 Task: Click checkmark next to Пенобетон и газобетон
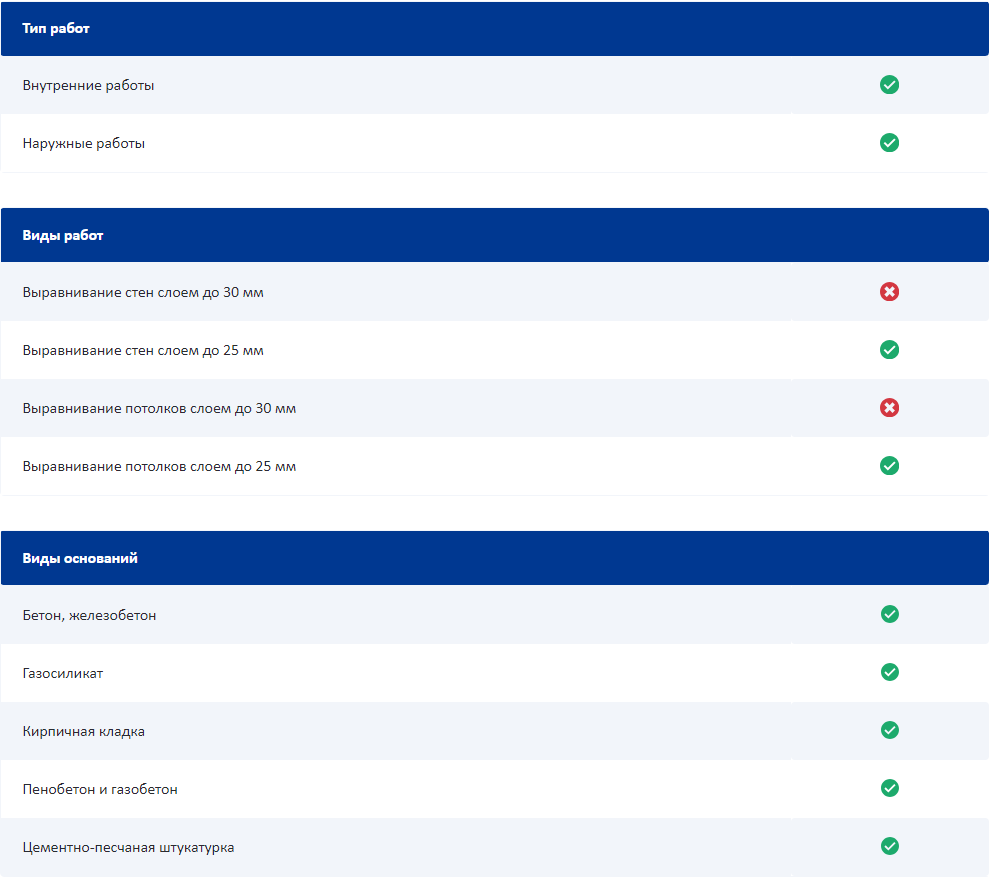889,788
